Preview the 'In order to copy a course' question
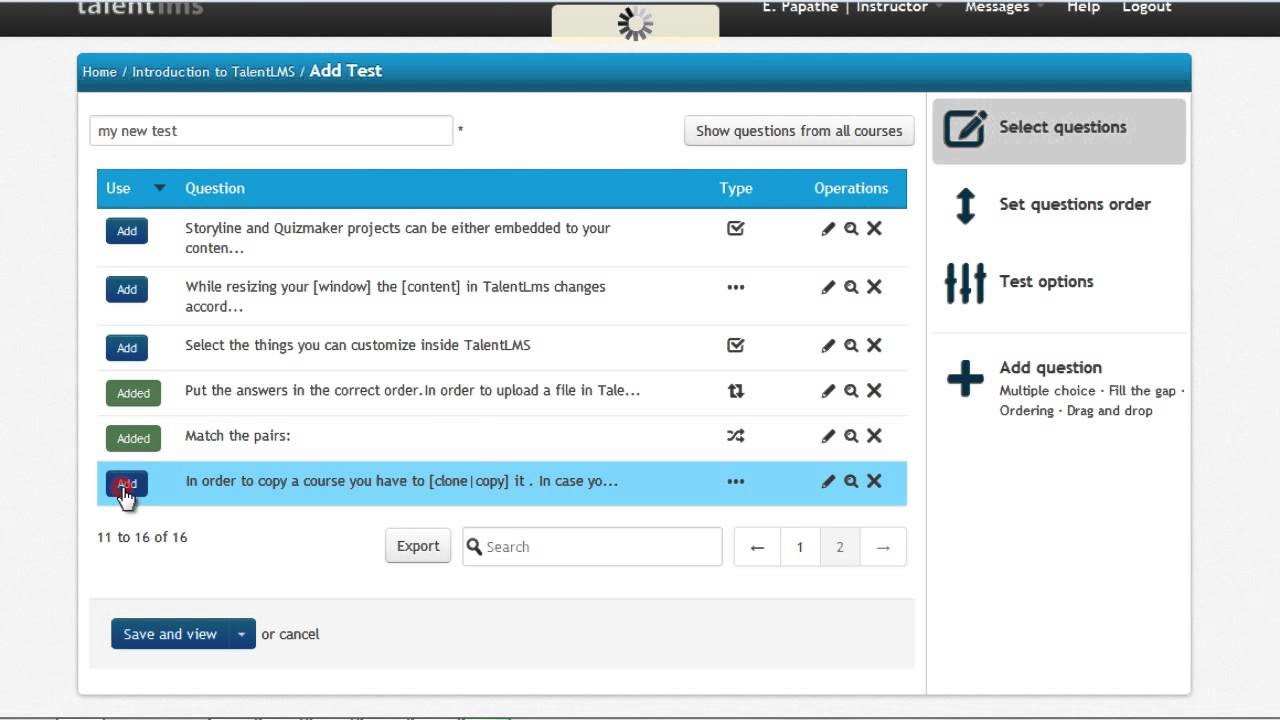This screenshot has width=1280, height=720. 851,481
